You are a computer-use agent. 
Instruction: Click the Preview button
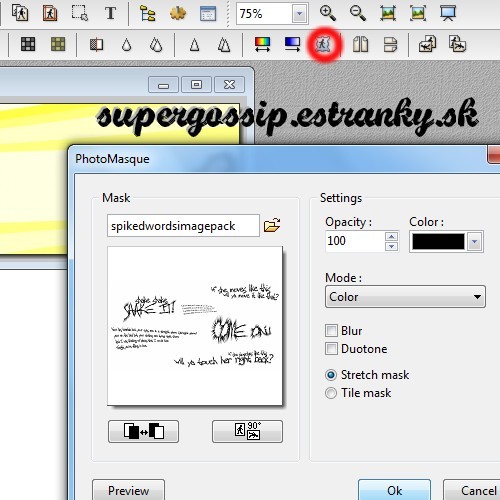(128, 490)
